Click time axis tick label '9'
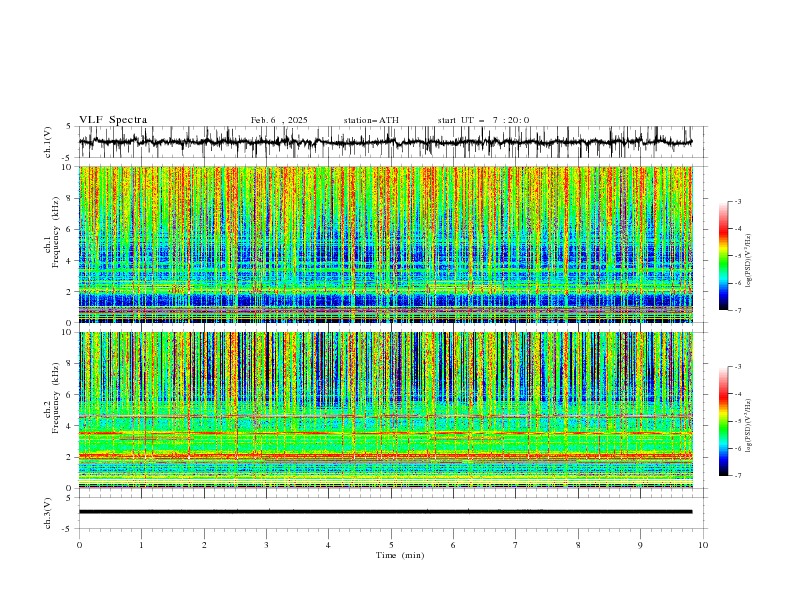Screen dimensions: 792x612 coord(640,545)
